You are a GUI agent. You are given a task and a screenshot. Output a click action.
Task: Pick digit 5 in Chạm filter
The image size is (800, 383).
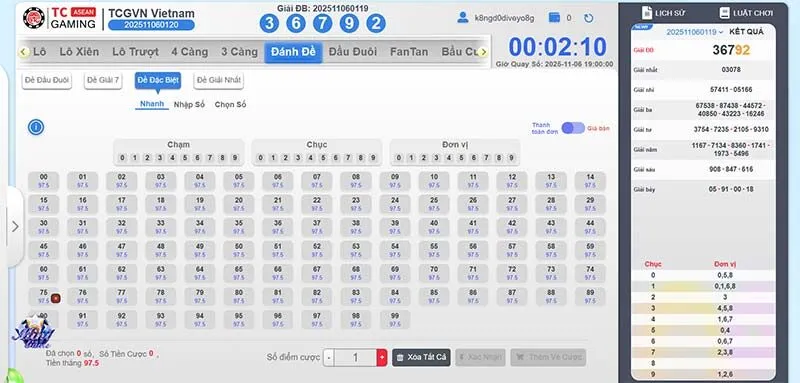click(185, 158)
